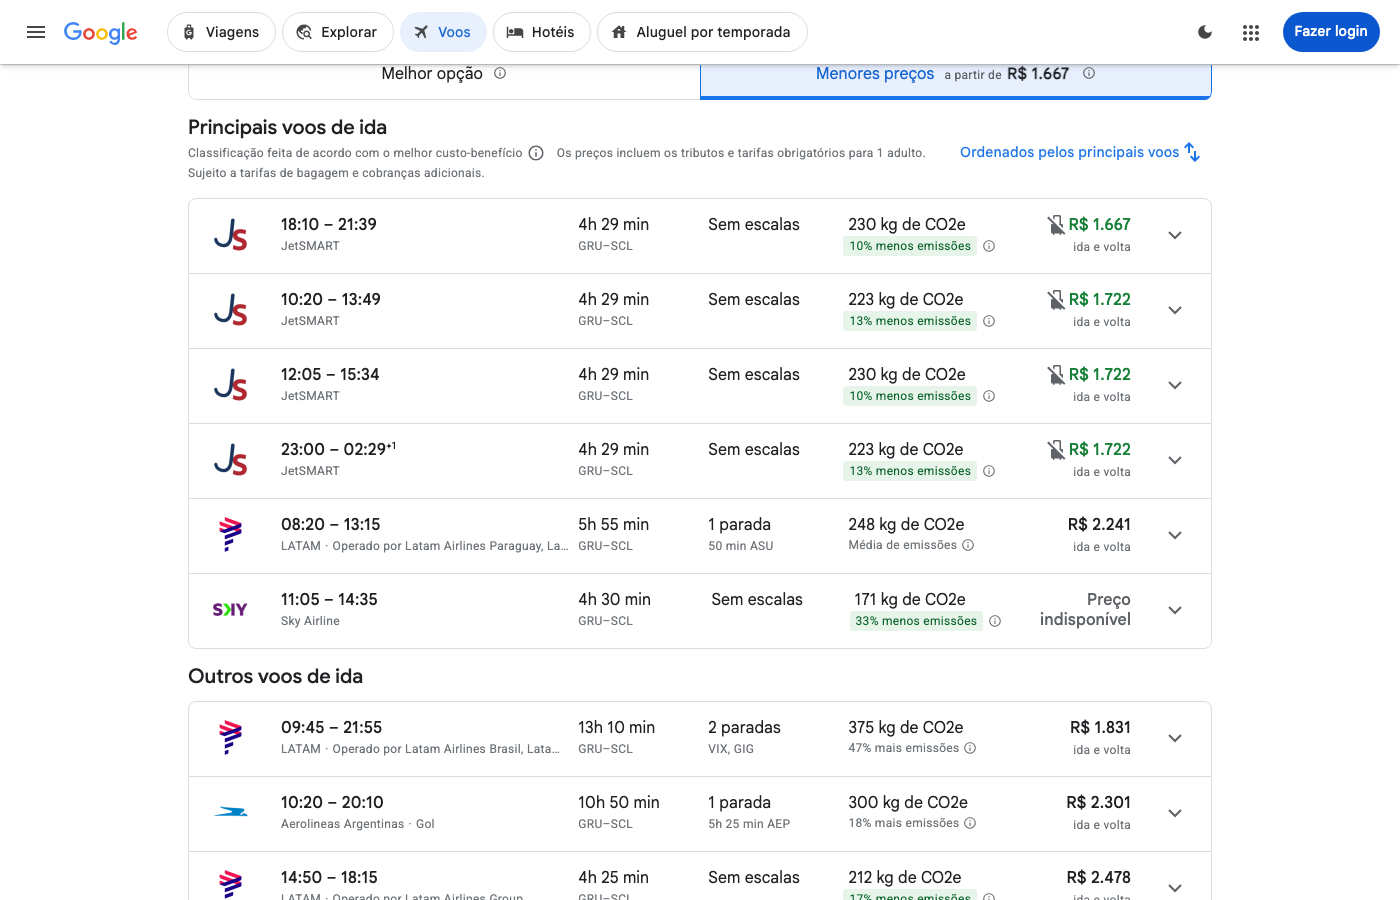Expand the 09:45 – 21:55 LATAM flight

(x=1175, y=739)
